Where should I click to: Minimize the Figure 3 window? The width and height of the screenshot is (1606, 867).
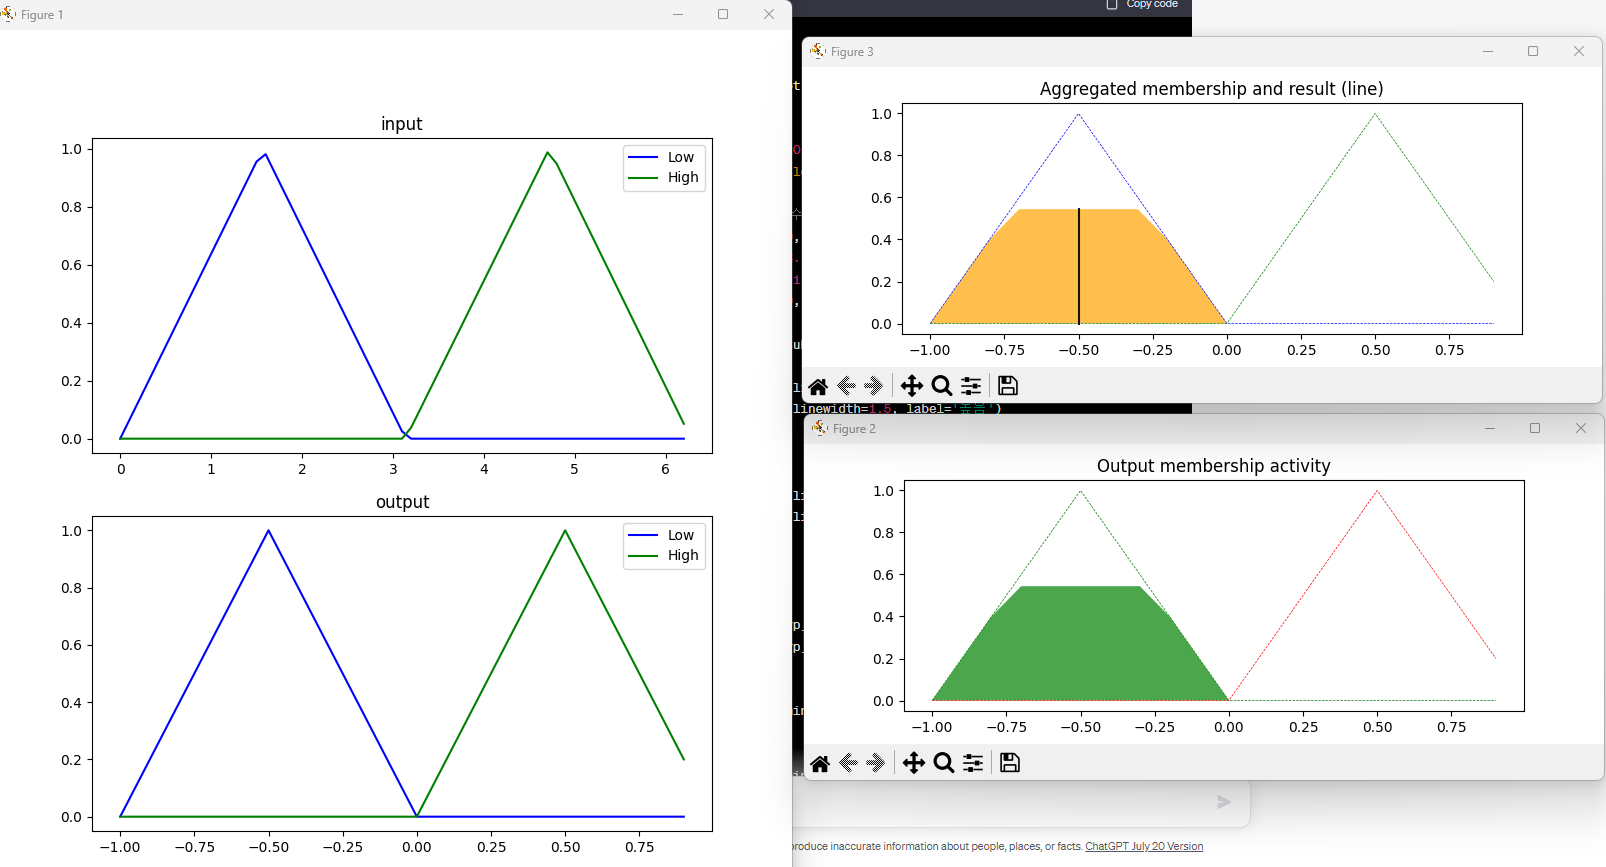[1488, 51]
